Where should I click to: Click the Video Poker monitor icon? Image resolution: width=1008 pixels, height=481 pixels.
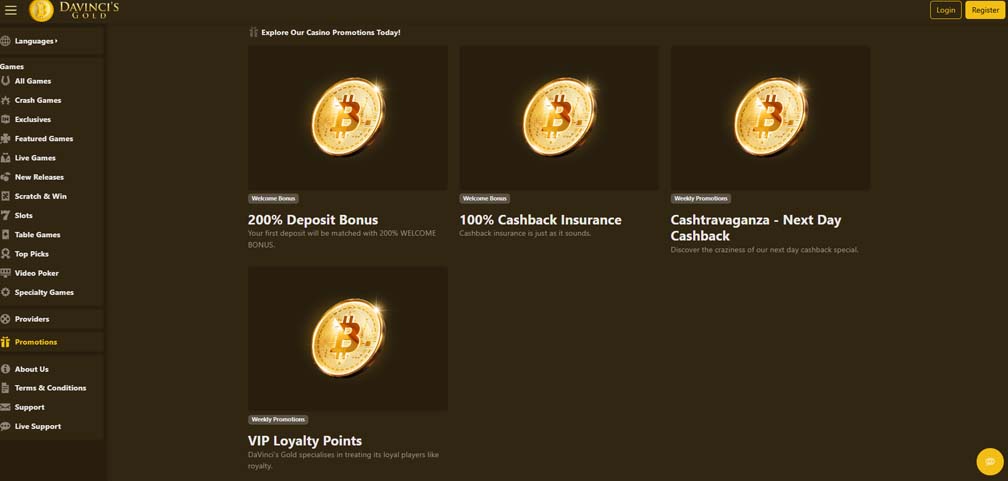(x=6, y=273)
